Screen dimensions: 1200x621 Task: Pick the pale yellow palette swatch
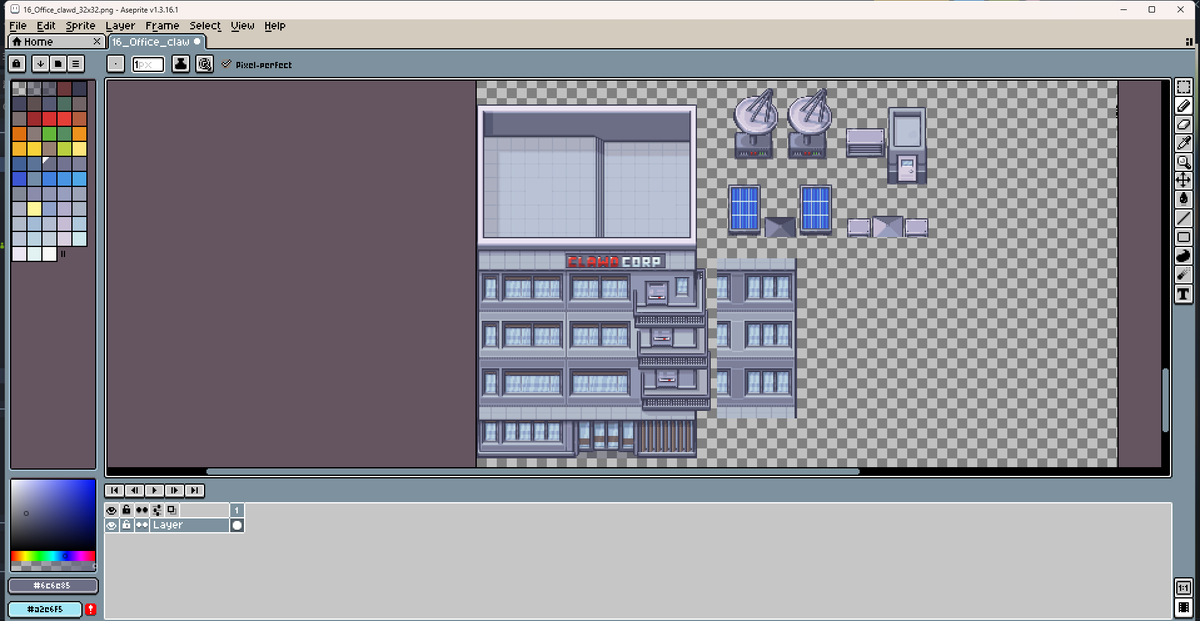[x=34, y=209]
